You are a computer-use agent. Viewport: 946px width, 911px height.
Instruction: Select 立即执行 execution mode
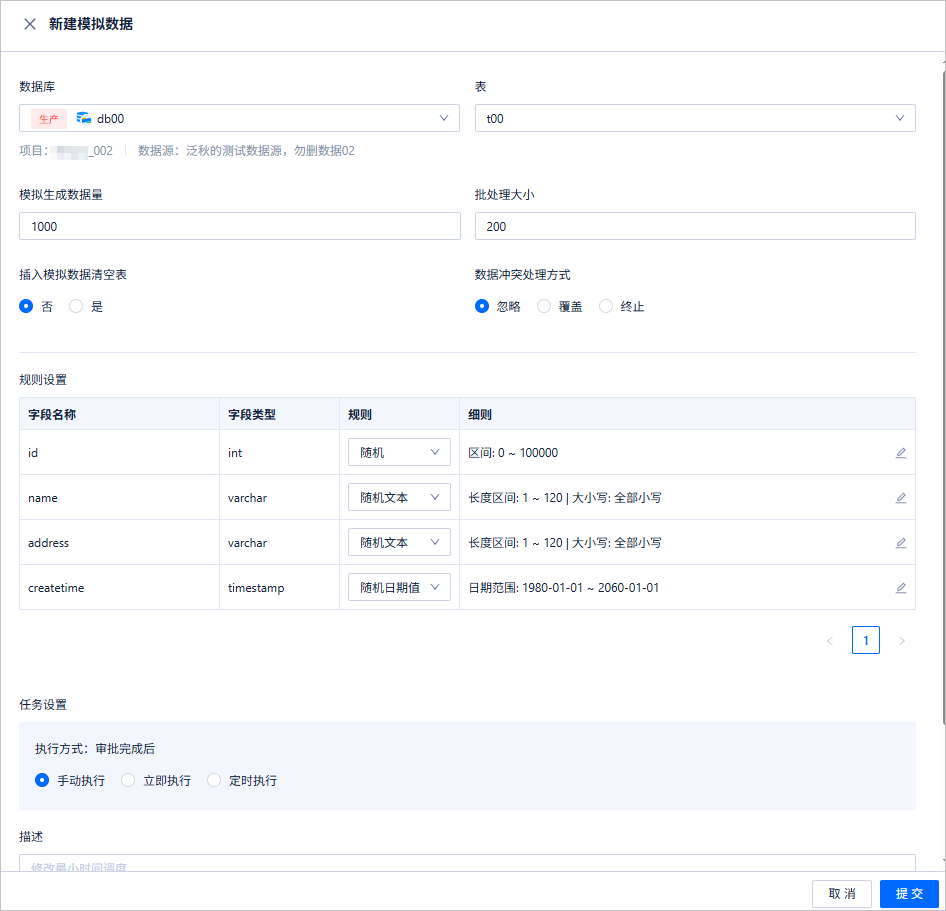coord(127,780)
